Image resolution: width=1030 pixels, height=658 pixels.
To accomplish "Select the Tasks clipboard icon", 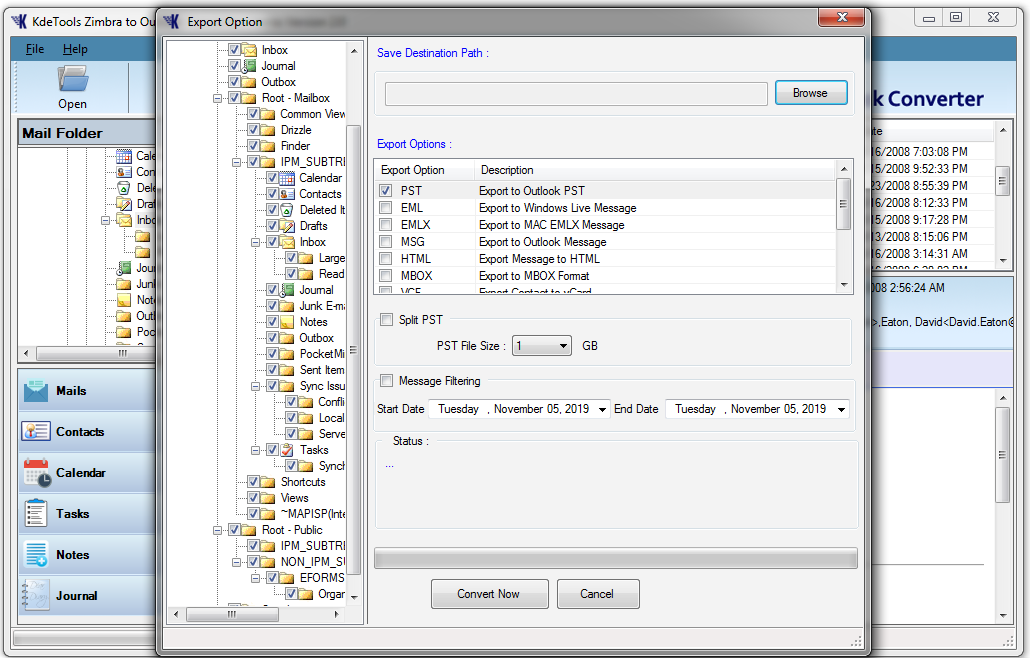I will [36, 514].
